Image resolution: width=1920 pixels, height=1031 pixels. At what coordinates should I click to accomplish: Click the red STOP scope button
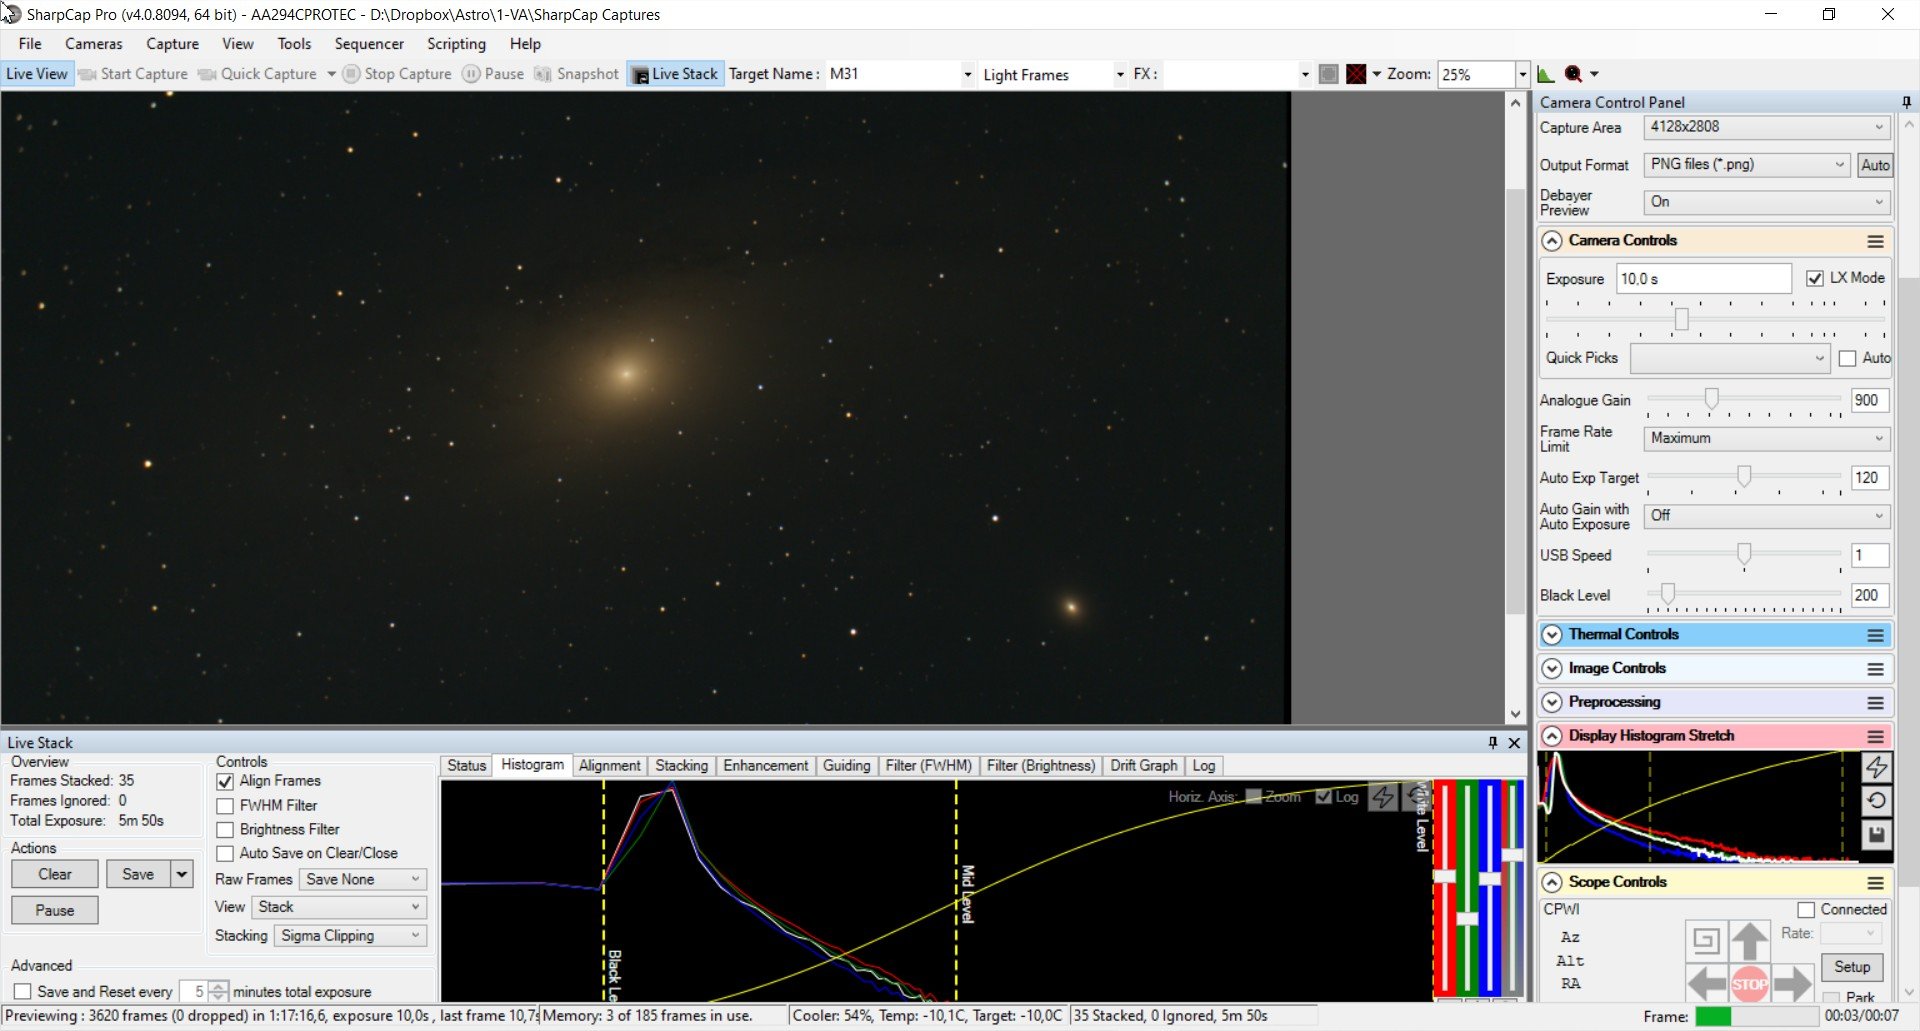[x=1749, y=984]
